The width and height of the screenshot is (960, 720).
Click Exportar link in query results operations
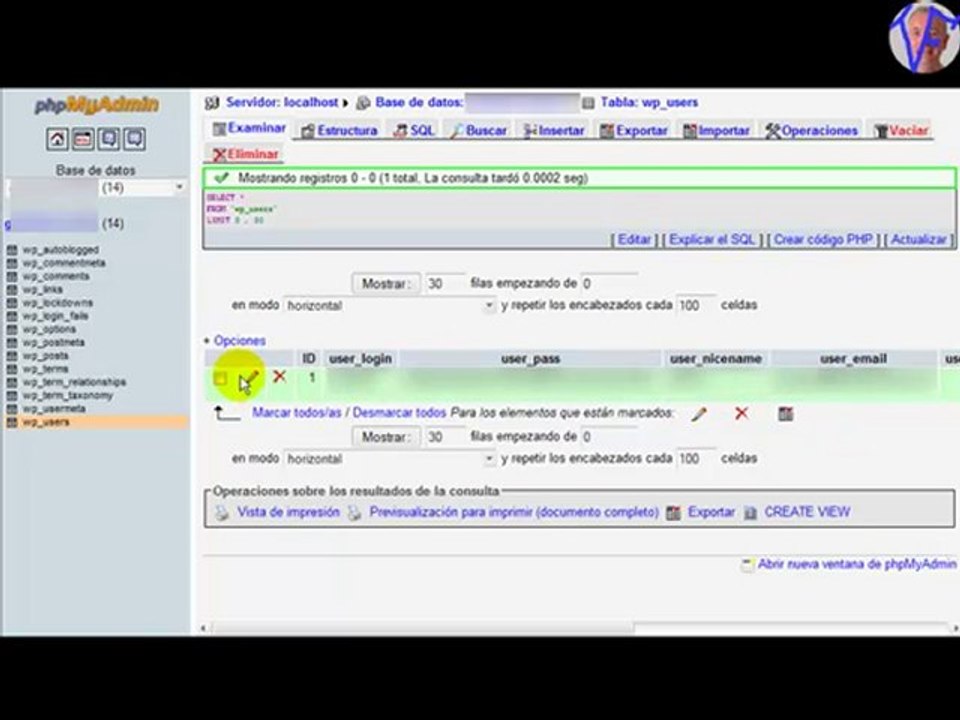(711, 512)
